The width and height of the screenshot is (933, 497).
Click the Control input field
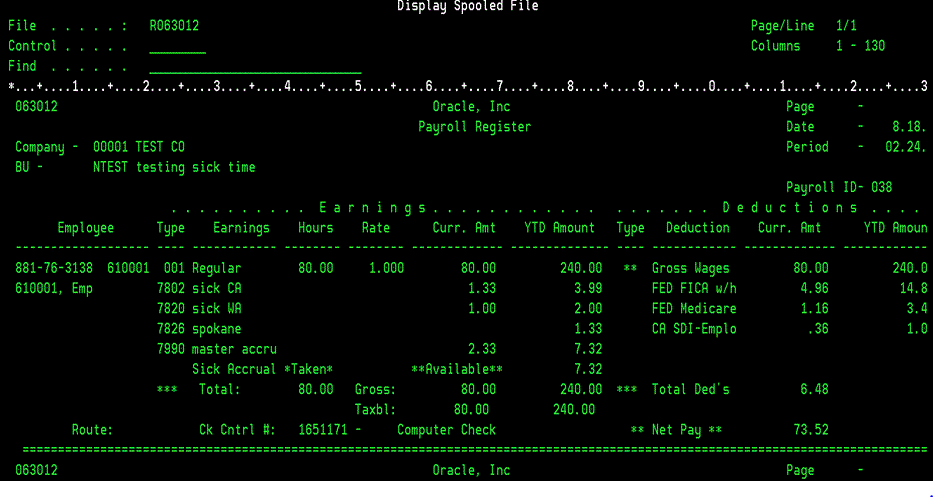tap(177, 46)
